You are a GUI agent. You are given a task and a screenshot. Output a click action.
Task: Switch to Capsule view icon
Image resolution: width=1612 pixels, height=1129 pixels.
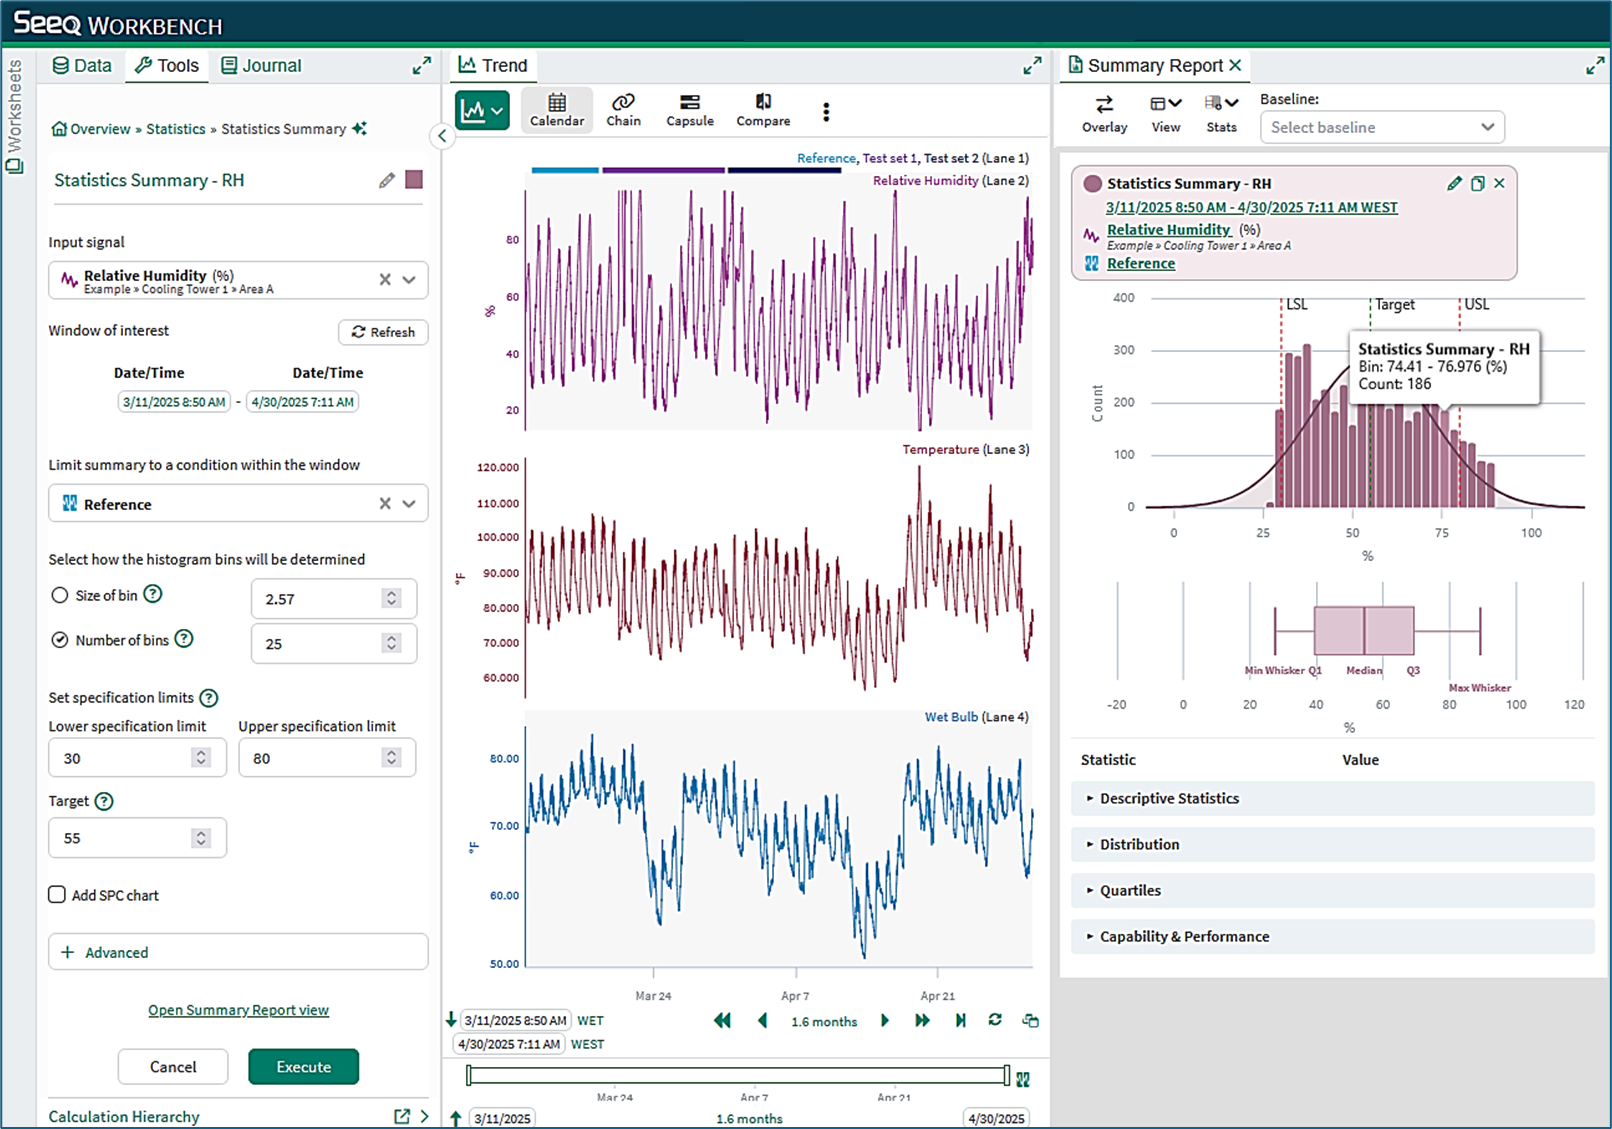(690, 109)
